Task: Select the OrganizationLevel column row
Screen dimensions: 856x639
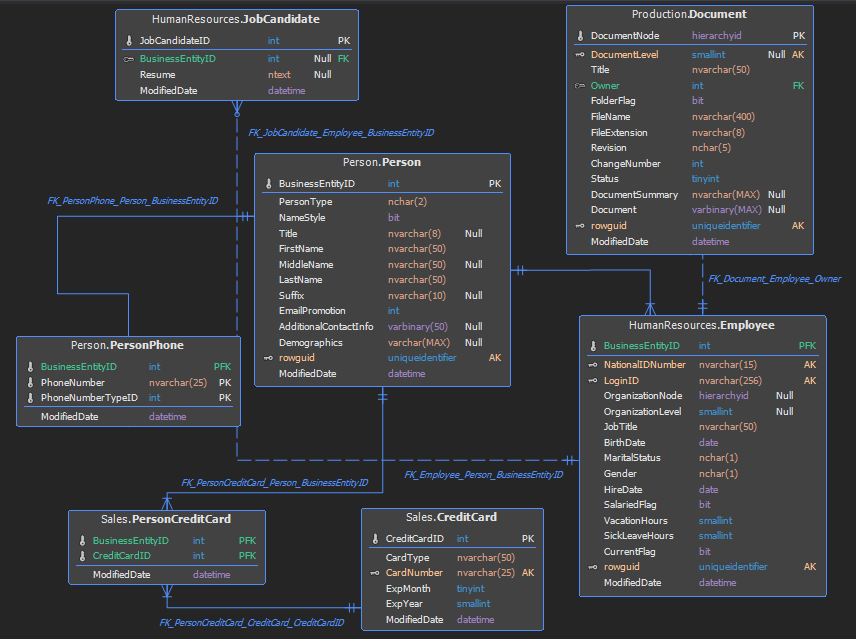Action: [702, 412]
